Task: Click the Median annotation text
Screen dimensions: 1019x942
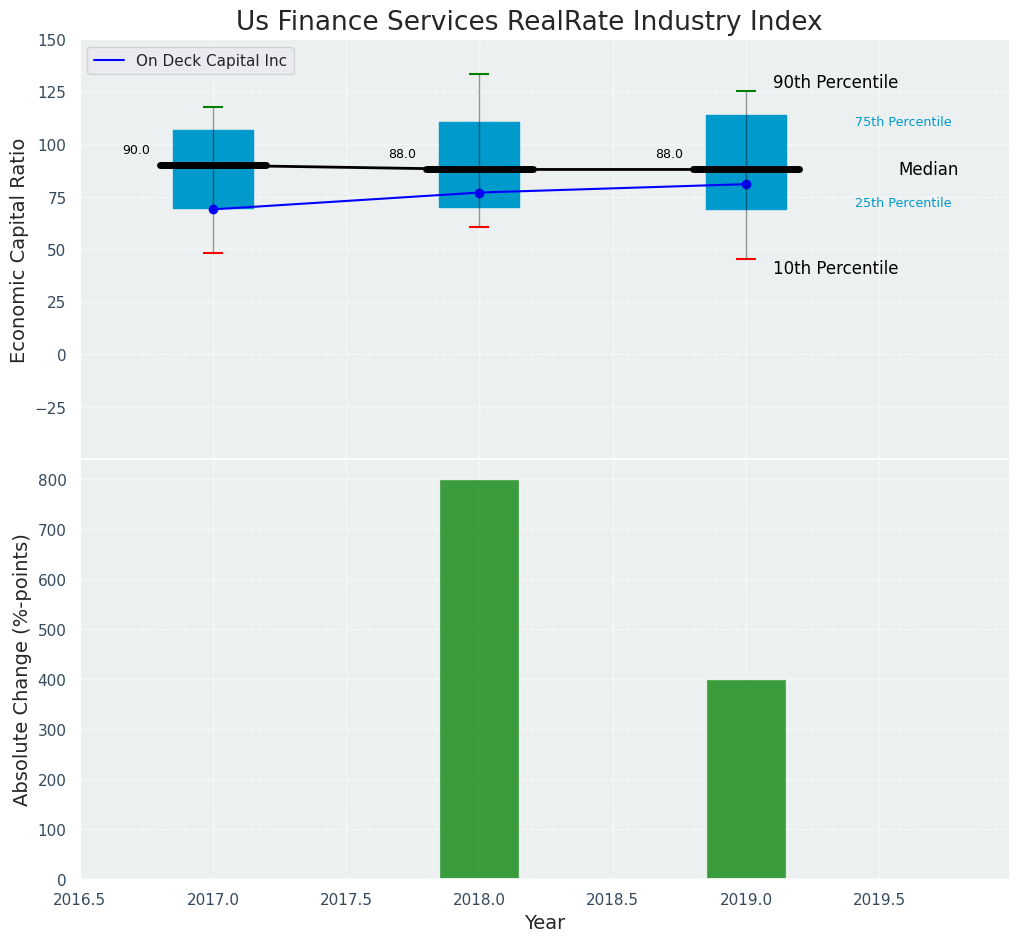Action: [x=927, y=170]
